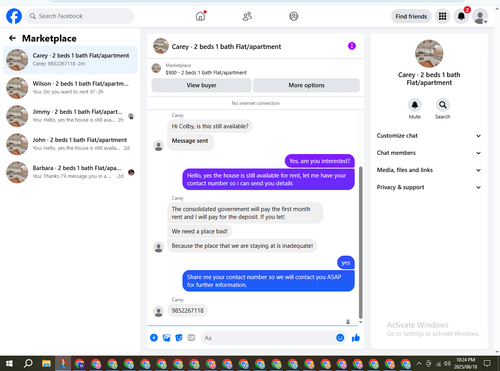Screen dimensions: 500x371
Task: Expand Customize chat section
Action: (x=429, y=136)
